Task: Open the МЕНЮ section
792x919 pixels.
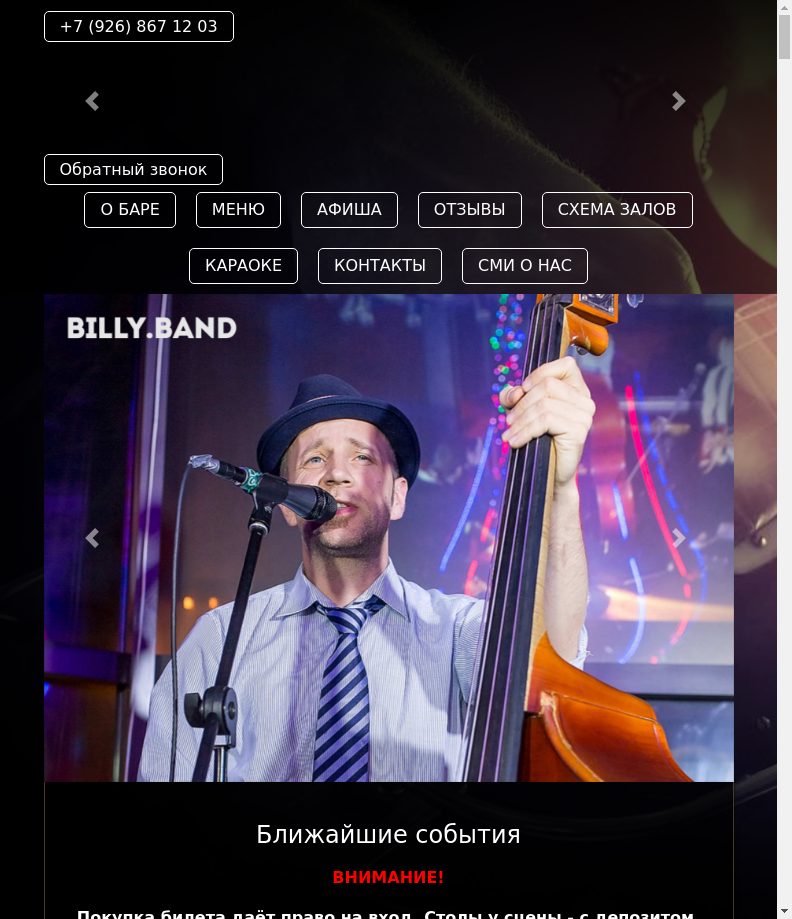Action: [x=238, y=210]
